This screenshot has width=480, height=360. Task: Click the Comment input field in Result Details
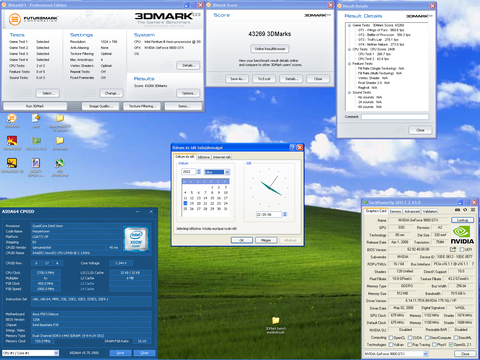click(x=395, y=117)
